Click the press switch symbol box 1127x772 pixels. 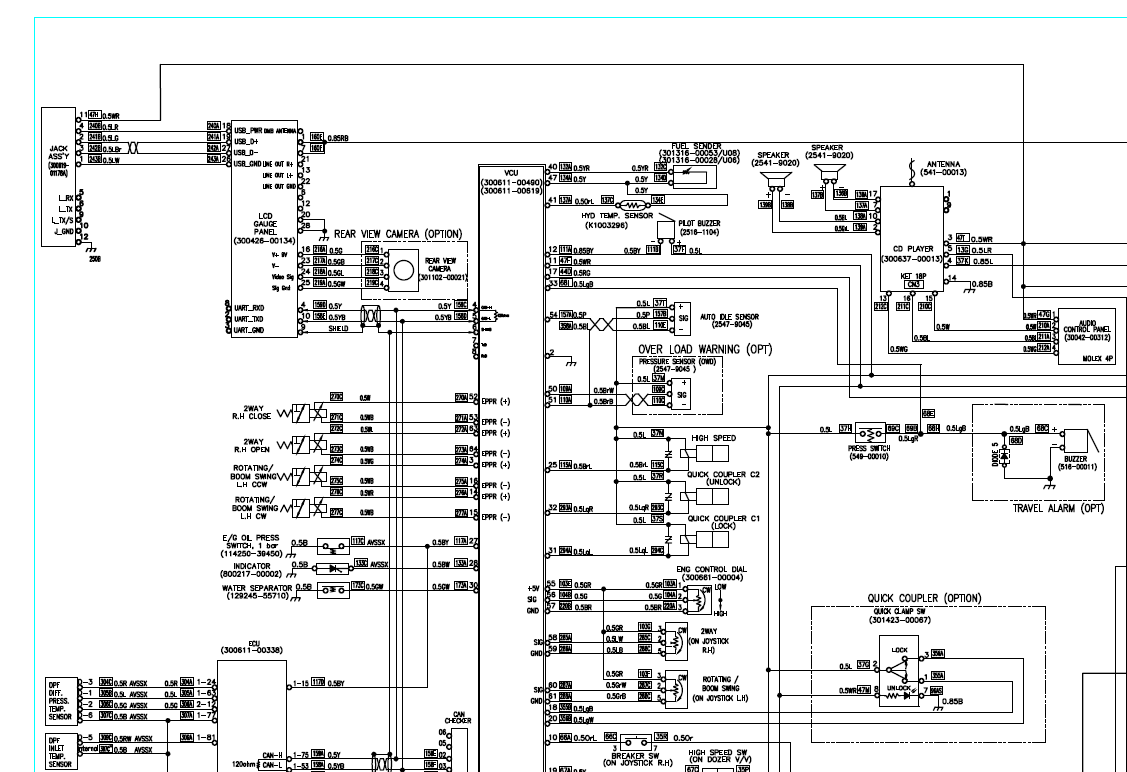point(870,433)
